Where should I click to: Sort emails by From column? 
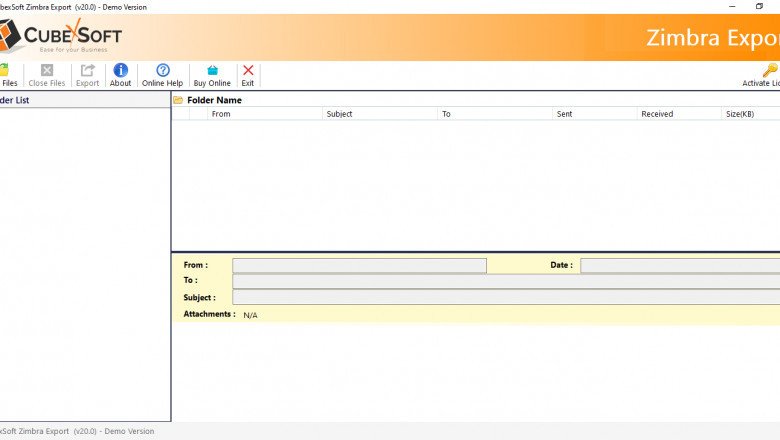point(265,114)
